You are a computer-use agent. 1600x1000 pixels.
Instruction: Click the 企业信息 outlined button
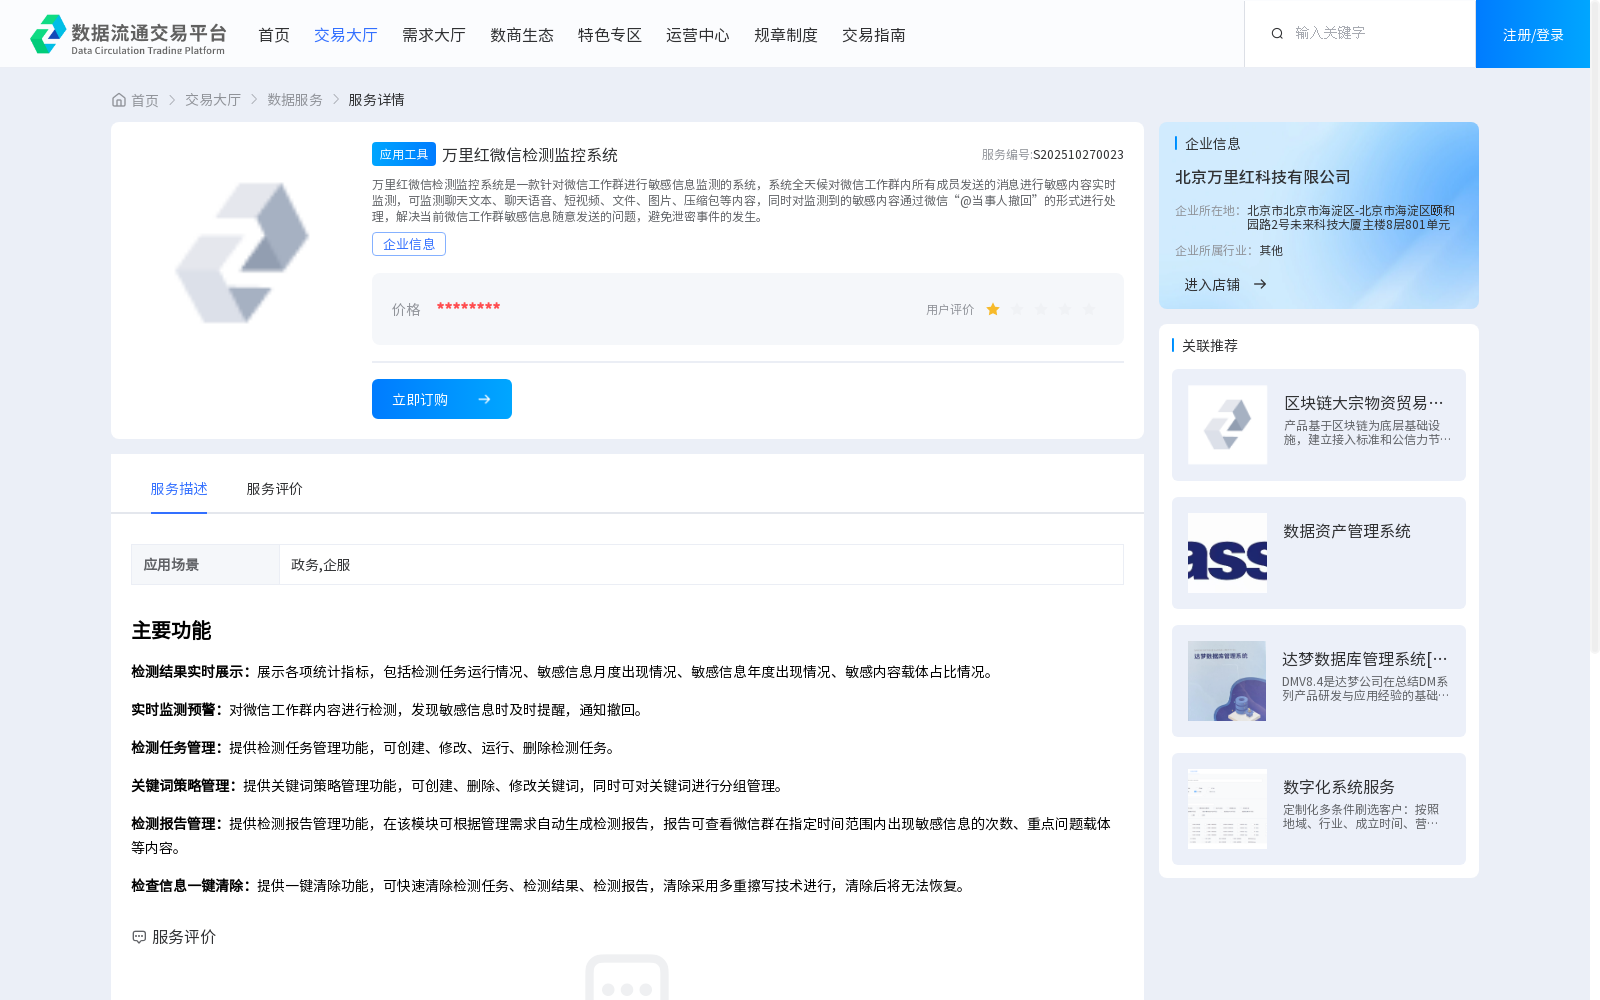pyautogui.click(x=409, y=244)
